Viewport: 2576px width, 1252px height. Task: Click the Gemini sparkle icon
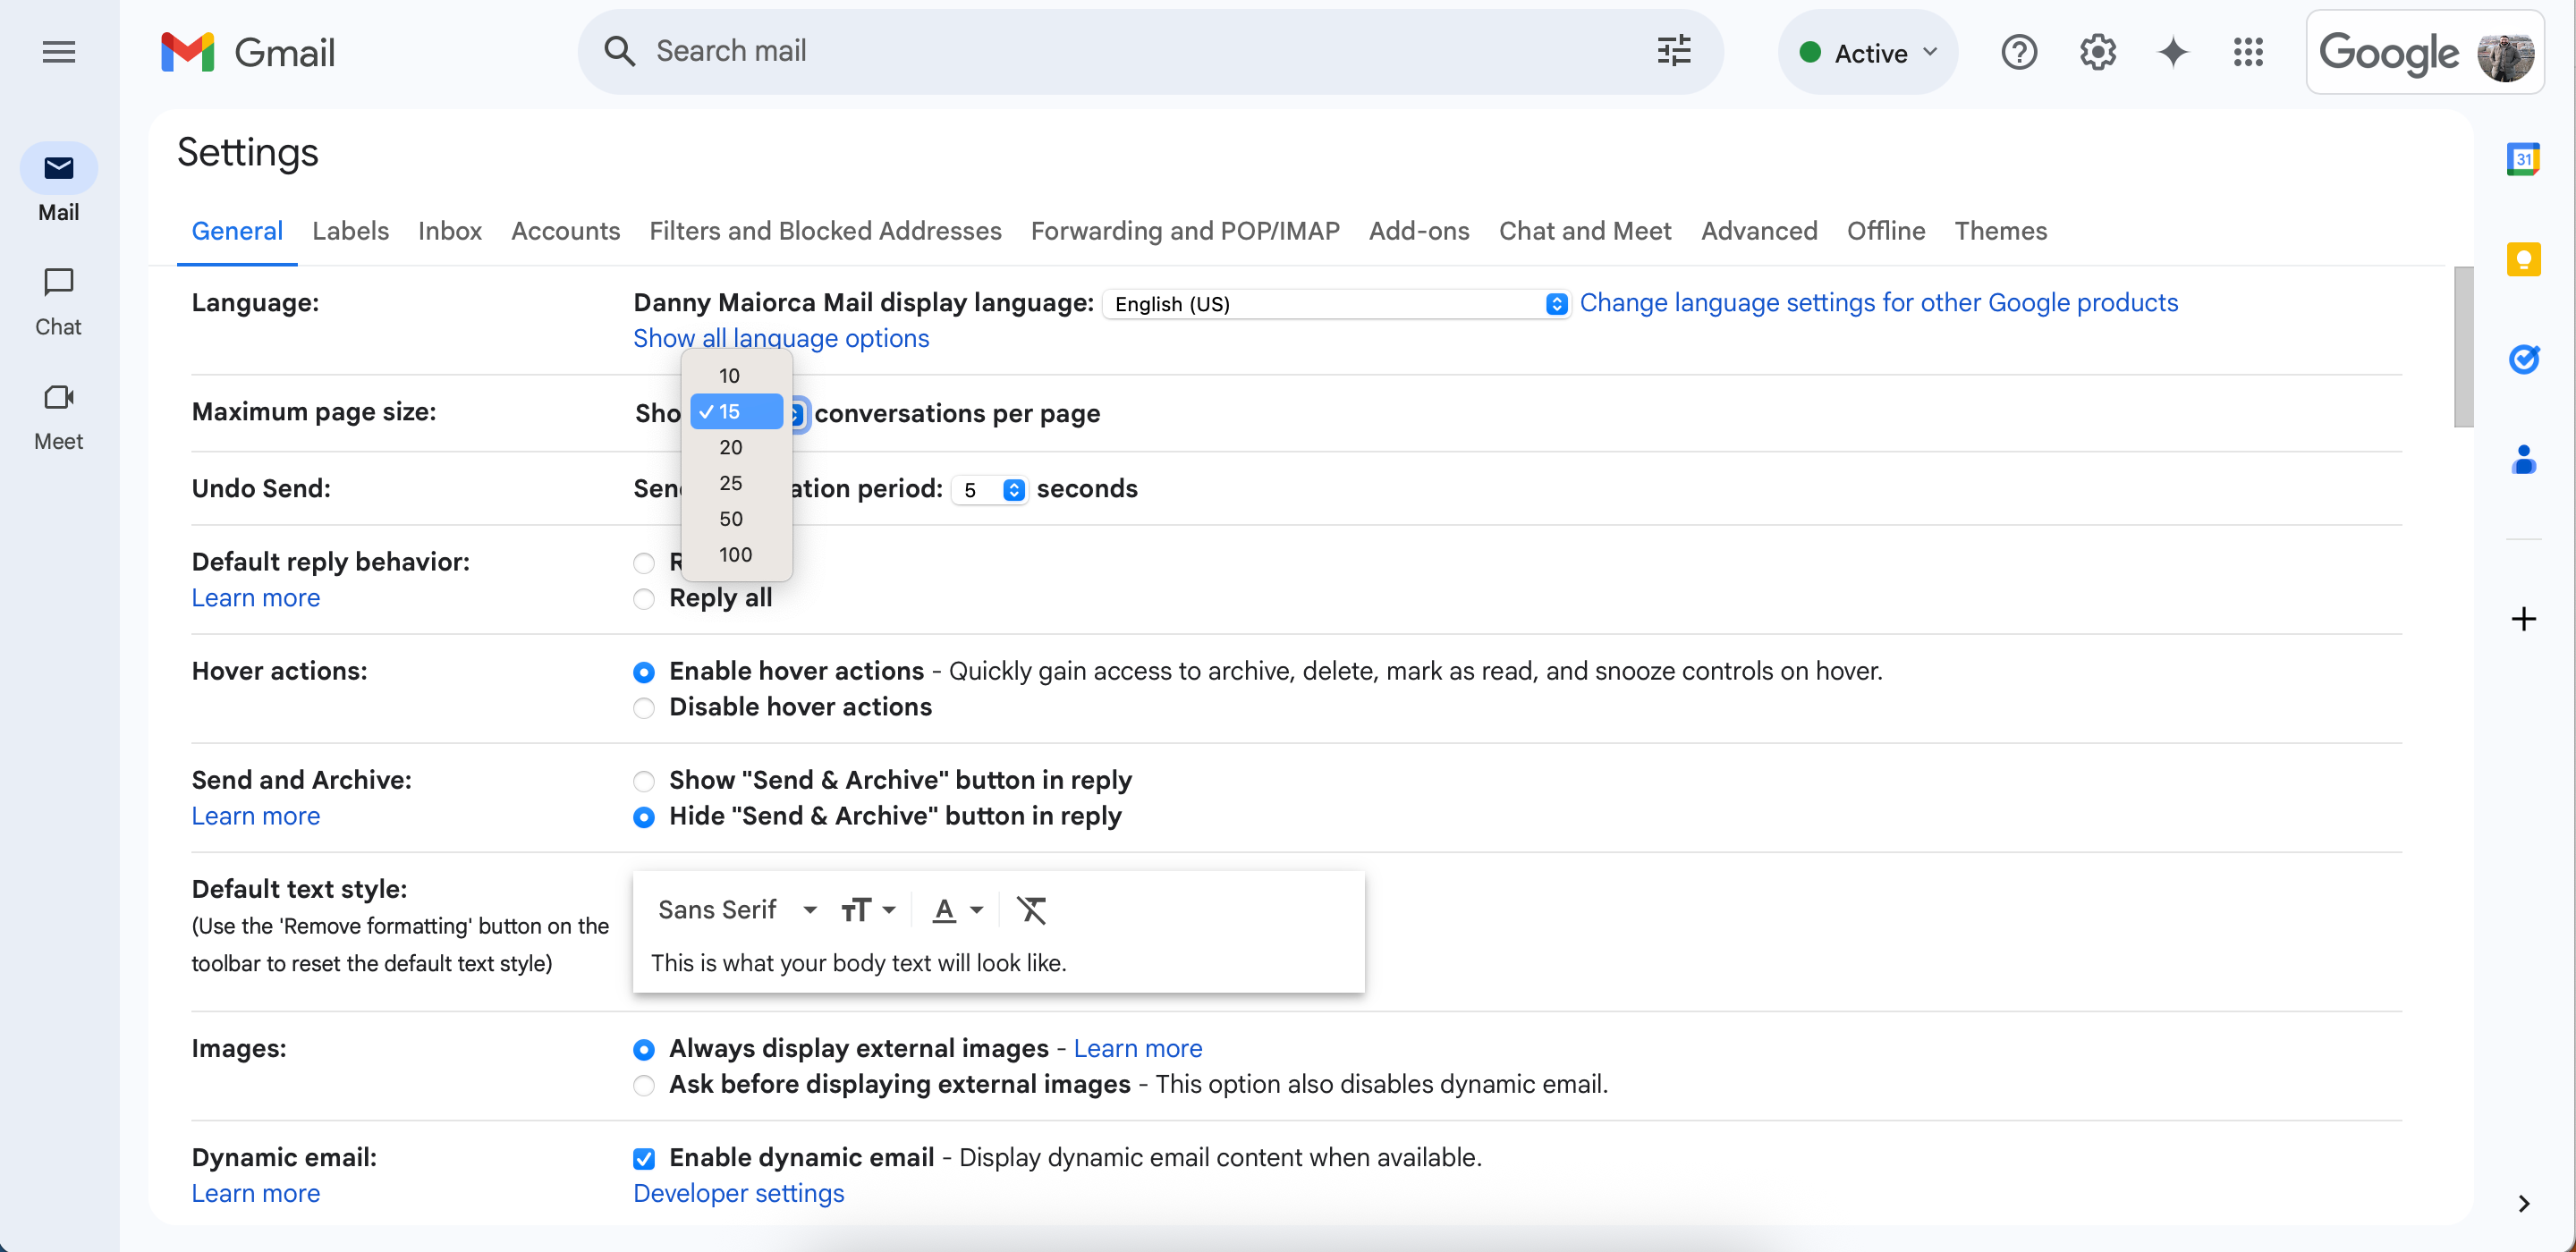tap(2172, 52)
